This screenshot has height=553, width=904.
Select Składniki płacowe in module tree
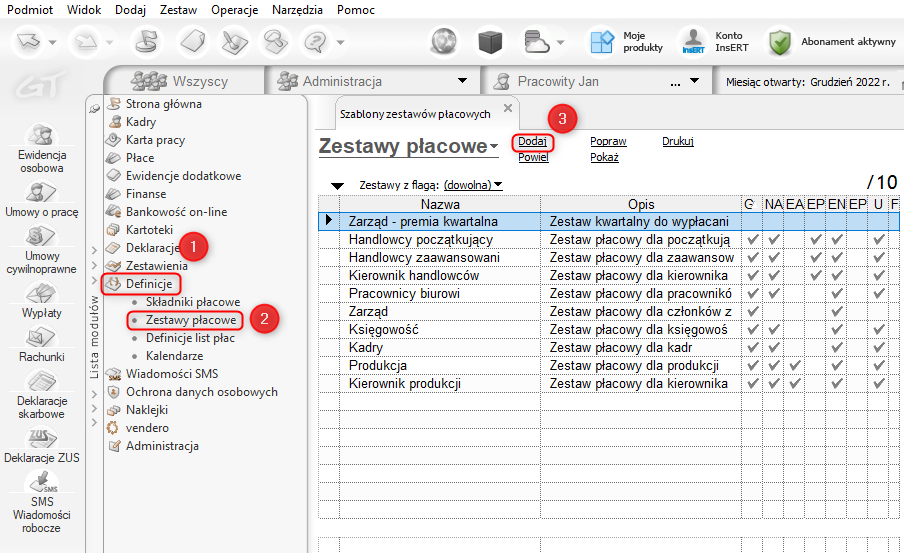(x=193, y=302)
